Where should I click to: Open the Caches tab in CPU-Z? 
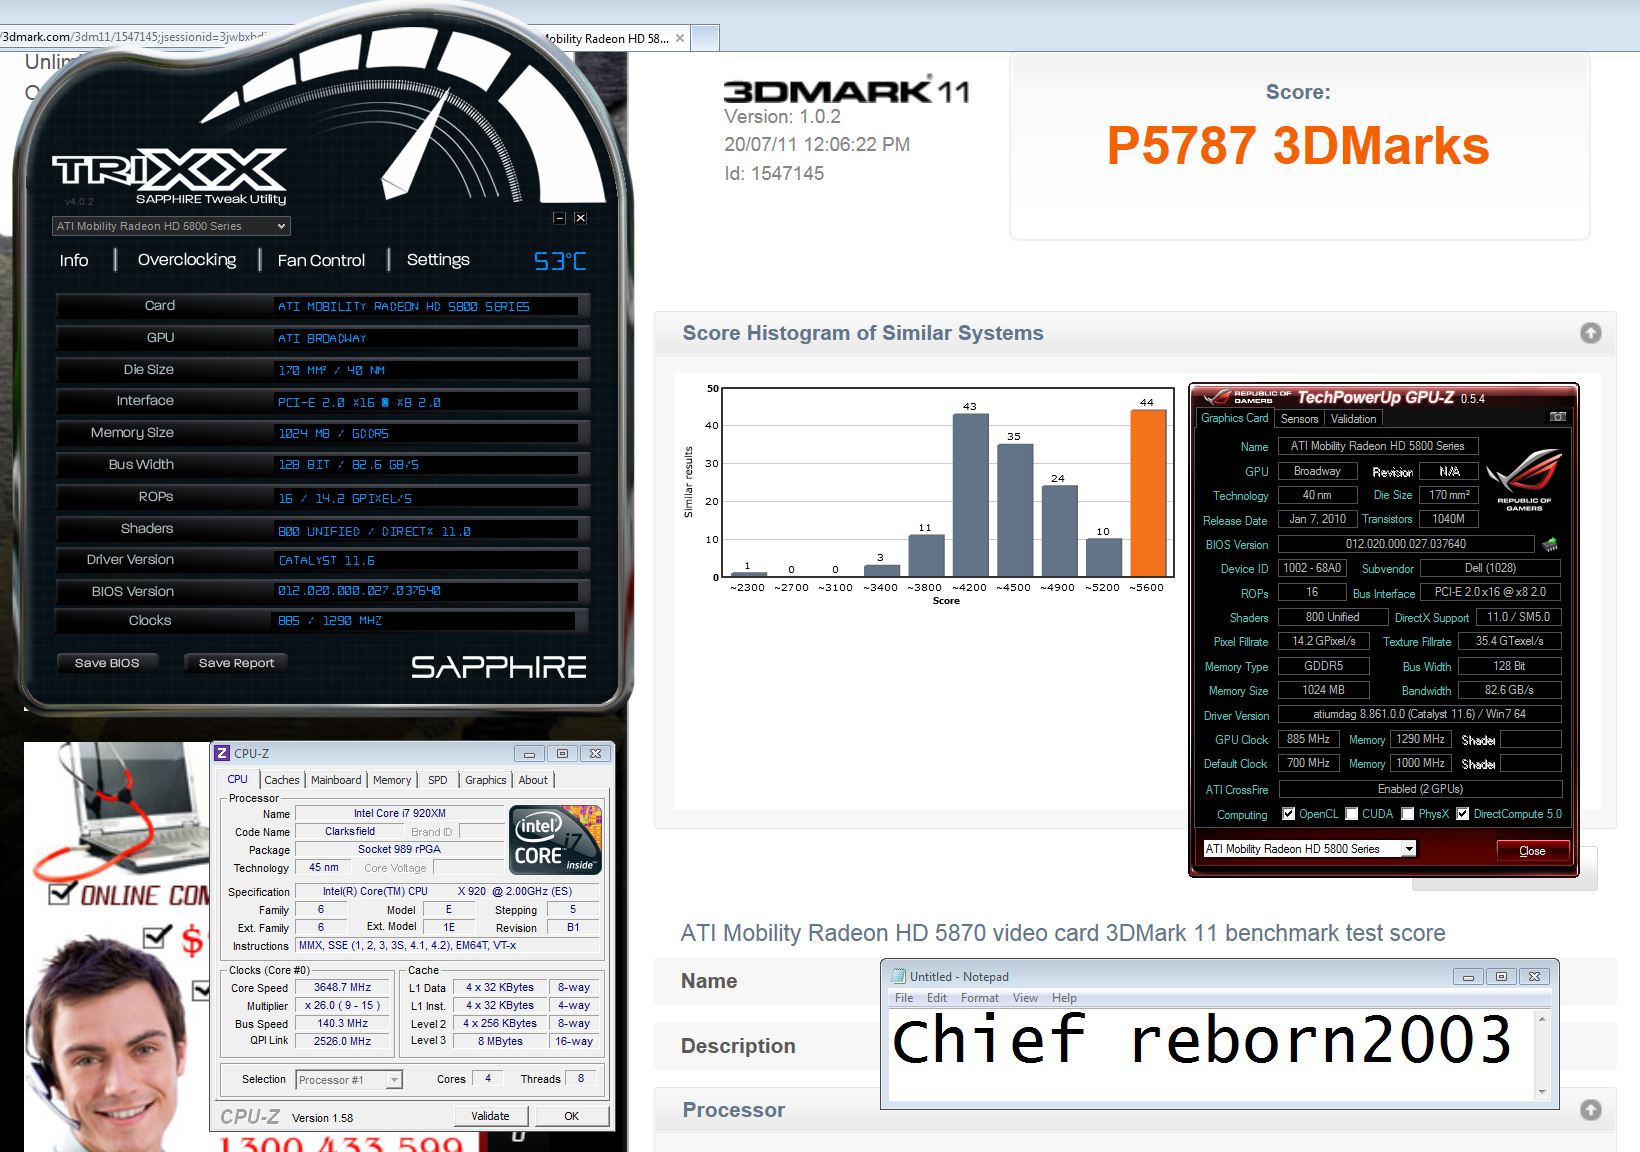(281, 780)
